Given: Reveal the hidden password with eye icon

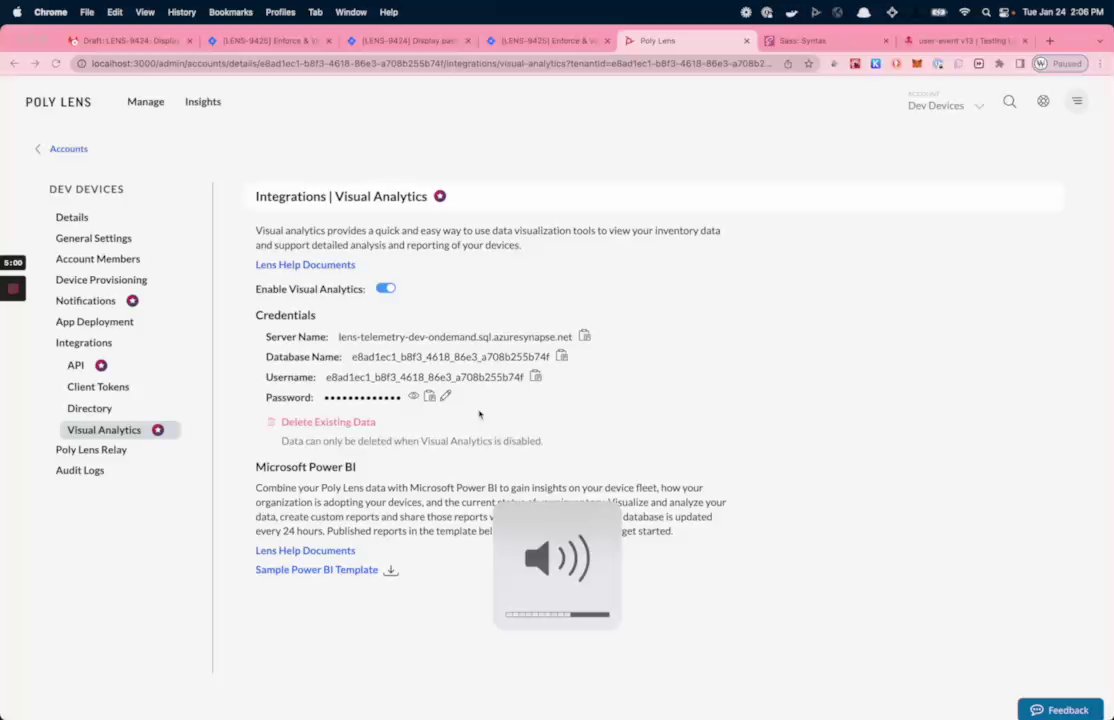Looking at the screenshot, I should [413, 396].
